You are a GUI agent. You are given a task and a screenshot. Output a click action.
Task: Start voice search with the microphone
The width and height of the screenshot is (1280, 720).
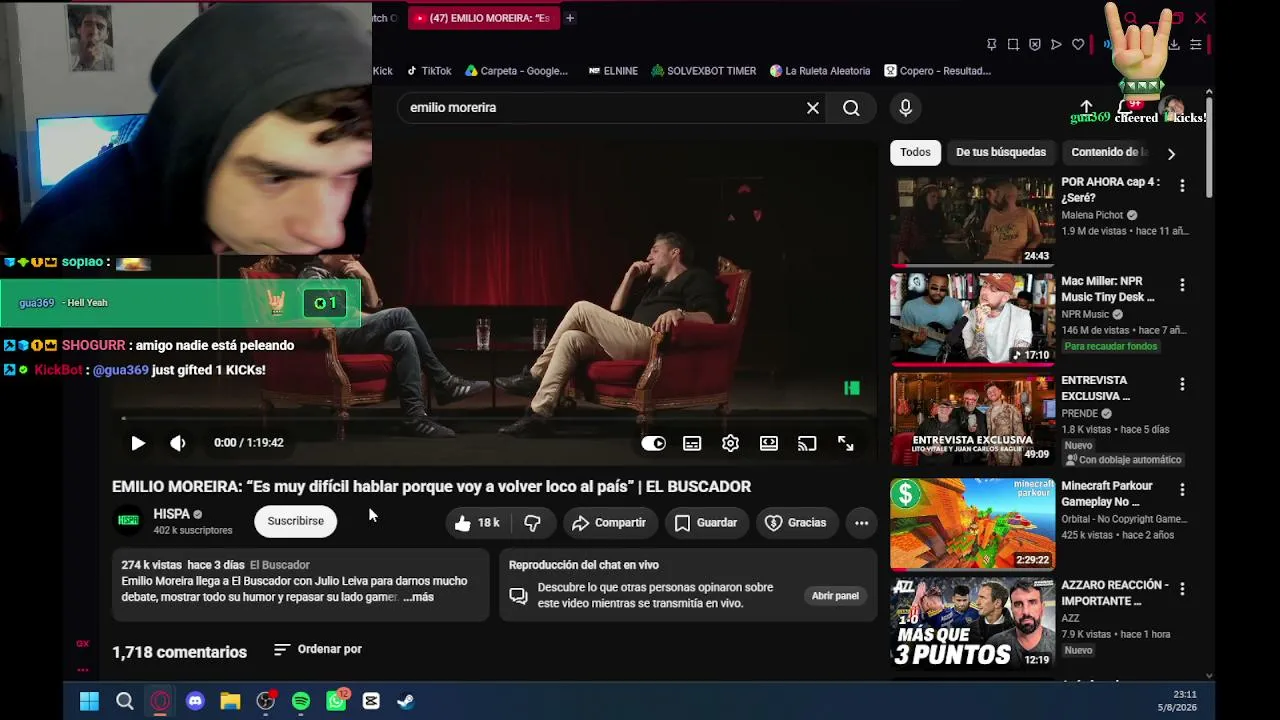905,108
